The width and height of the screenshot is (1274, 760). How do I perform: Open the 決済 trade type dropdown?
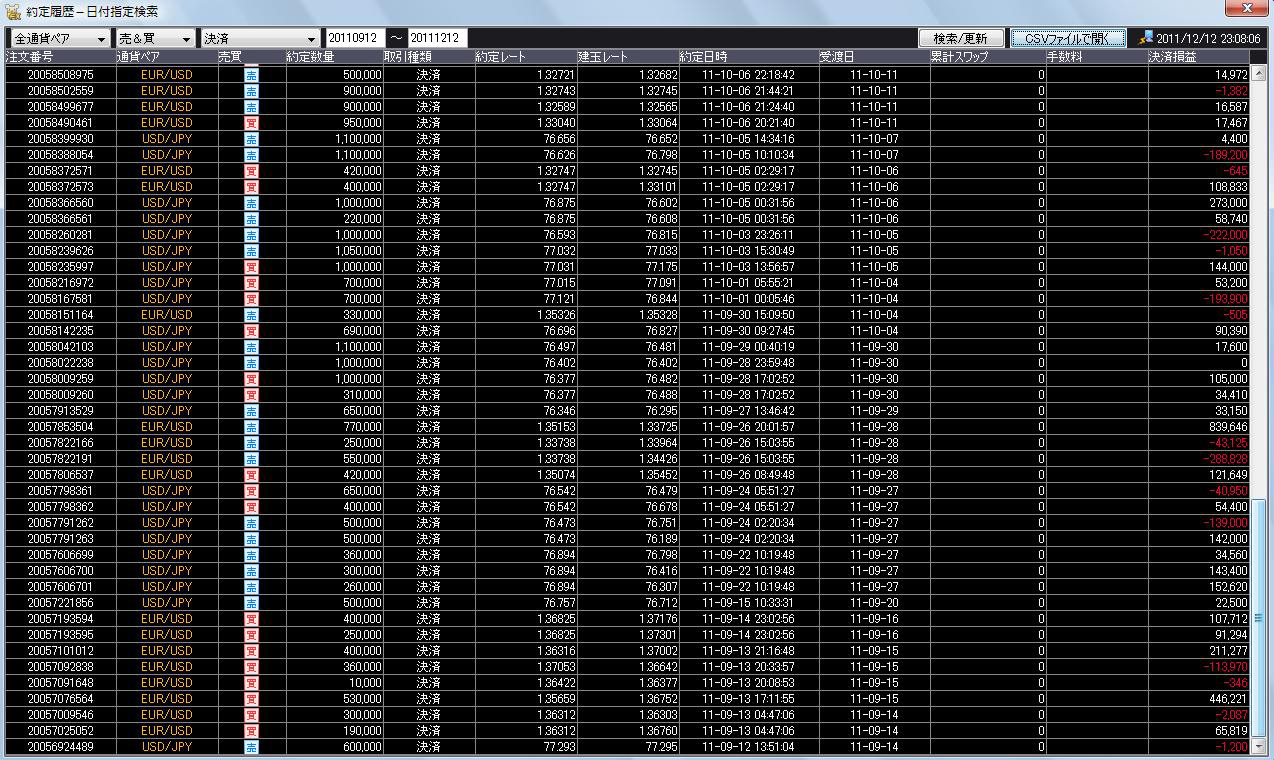tap(260, 38)
